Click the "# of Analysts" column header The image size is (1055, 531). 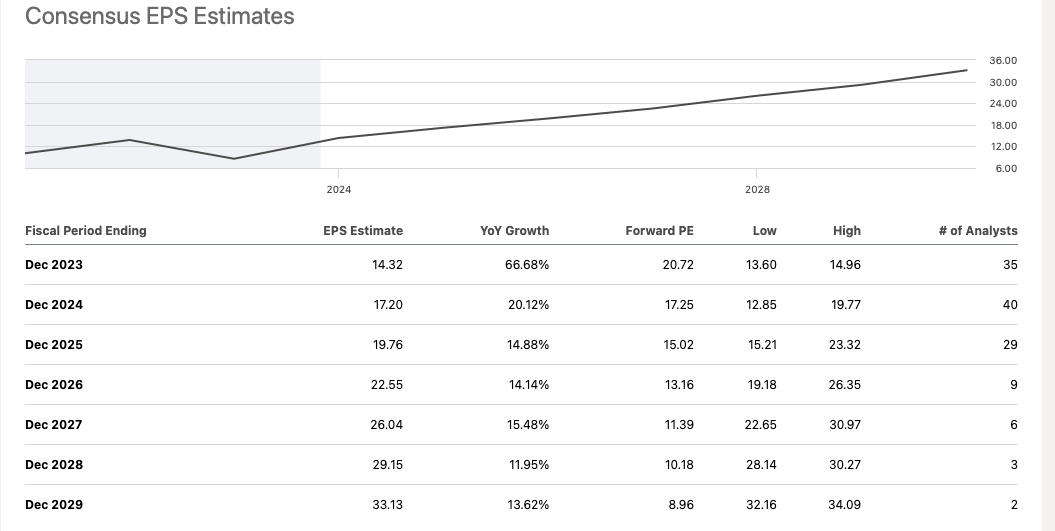pos(977,231)
